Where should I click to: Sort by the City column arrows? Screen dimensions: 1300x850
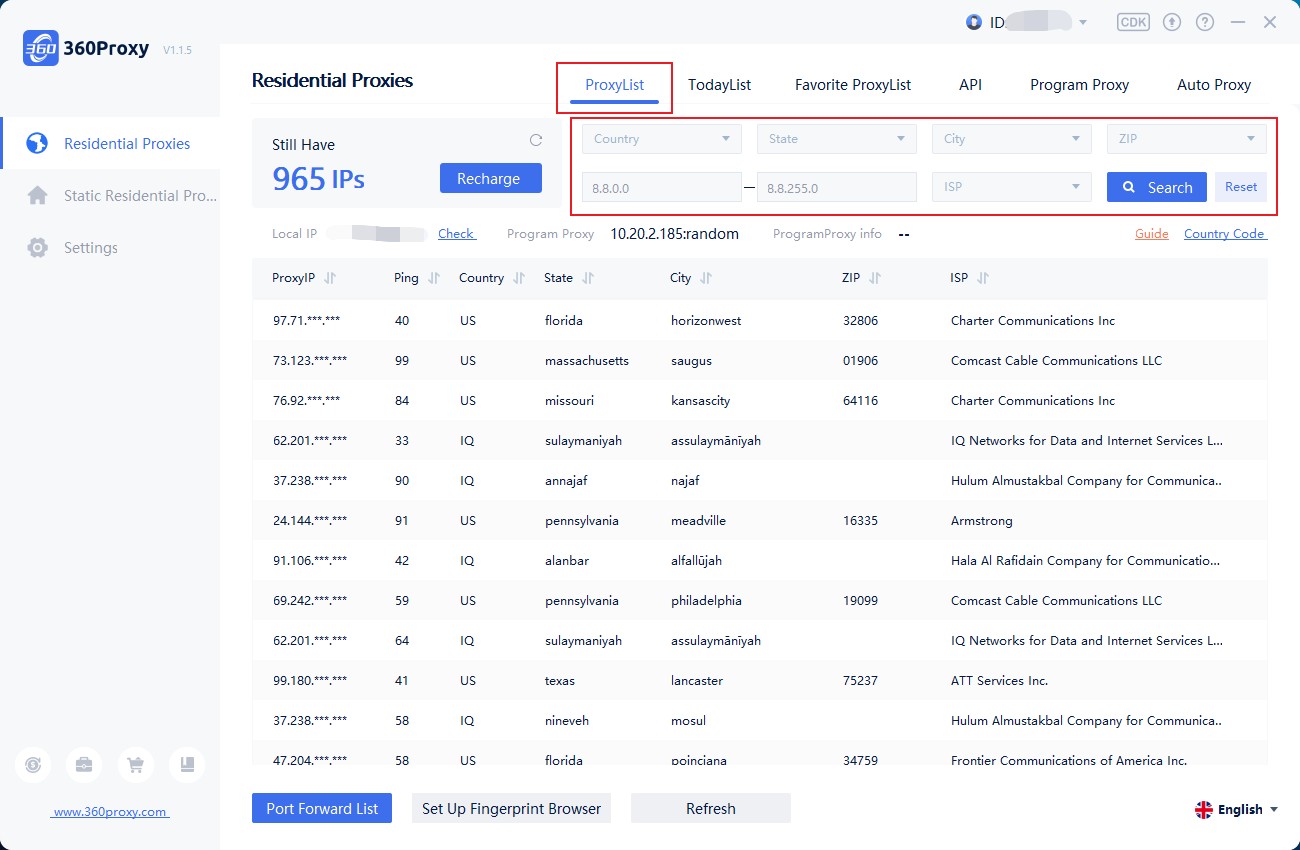pos(706,278)
